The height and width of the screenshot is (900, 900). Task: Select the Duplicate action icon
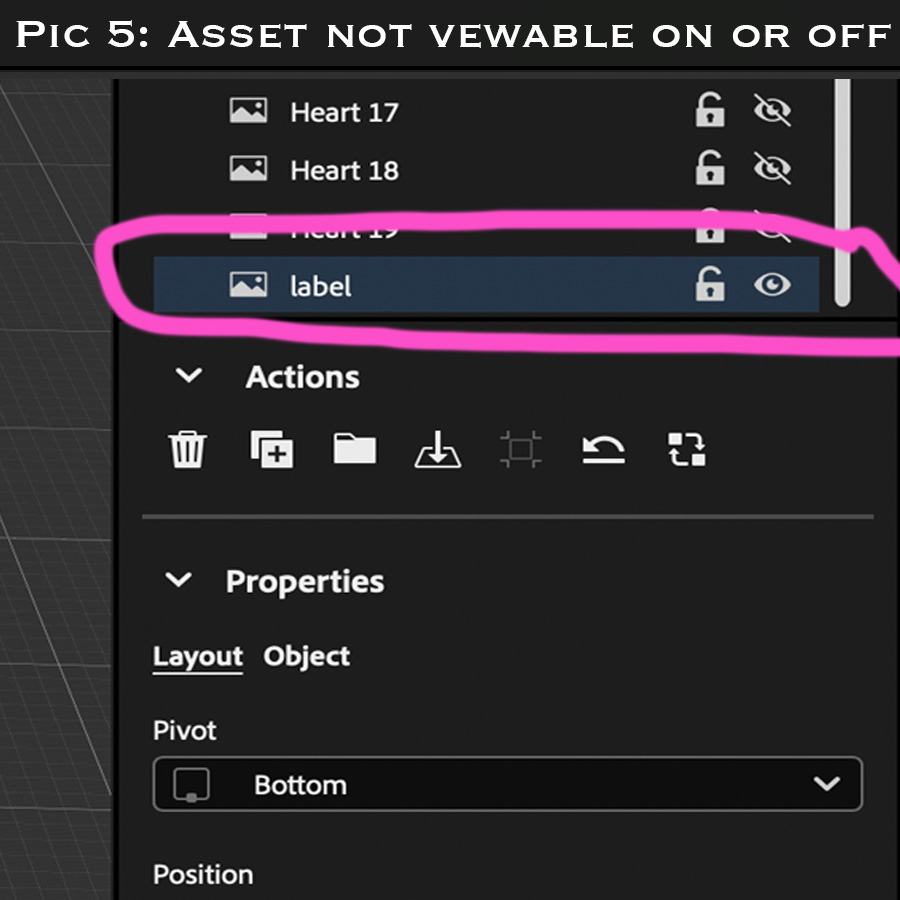(x=270, y=449)
